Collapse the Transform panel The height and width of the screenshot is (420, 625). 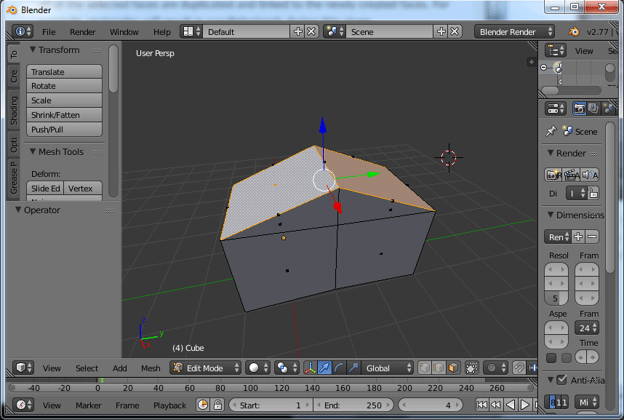point(33,50)
